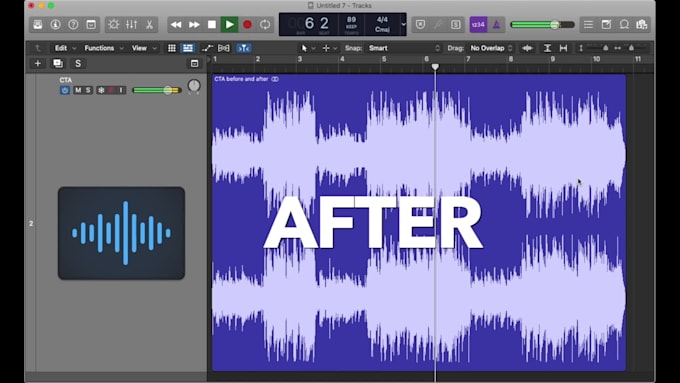Image resolution: width=680 pixels, height=383 pixels.
Task: Toggle the Solo S button in control bar
Action: 456,25
